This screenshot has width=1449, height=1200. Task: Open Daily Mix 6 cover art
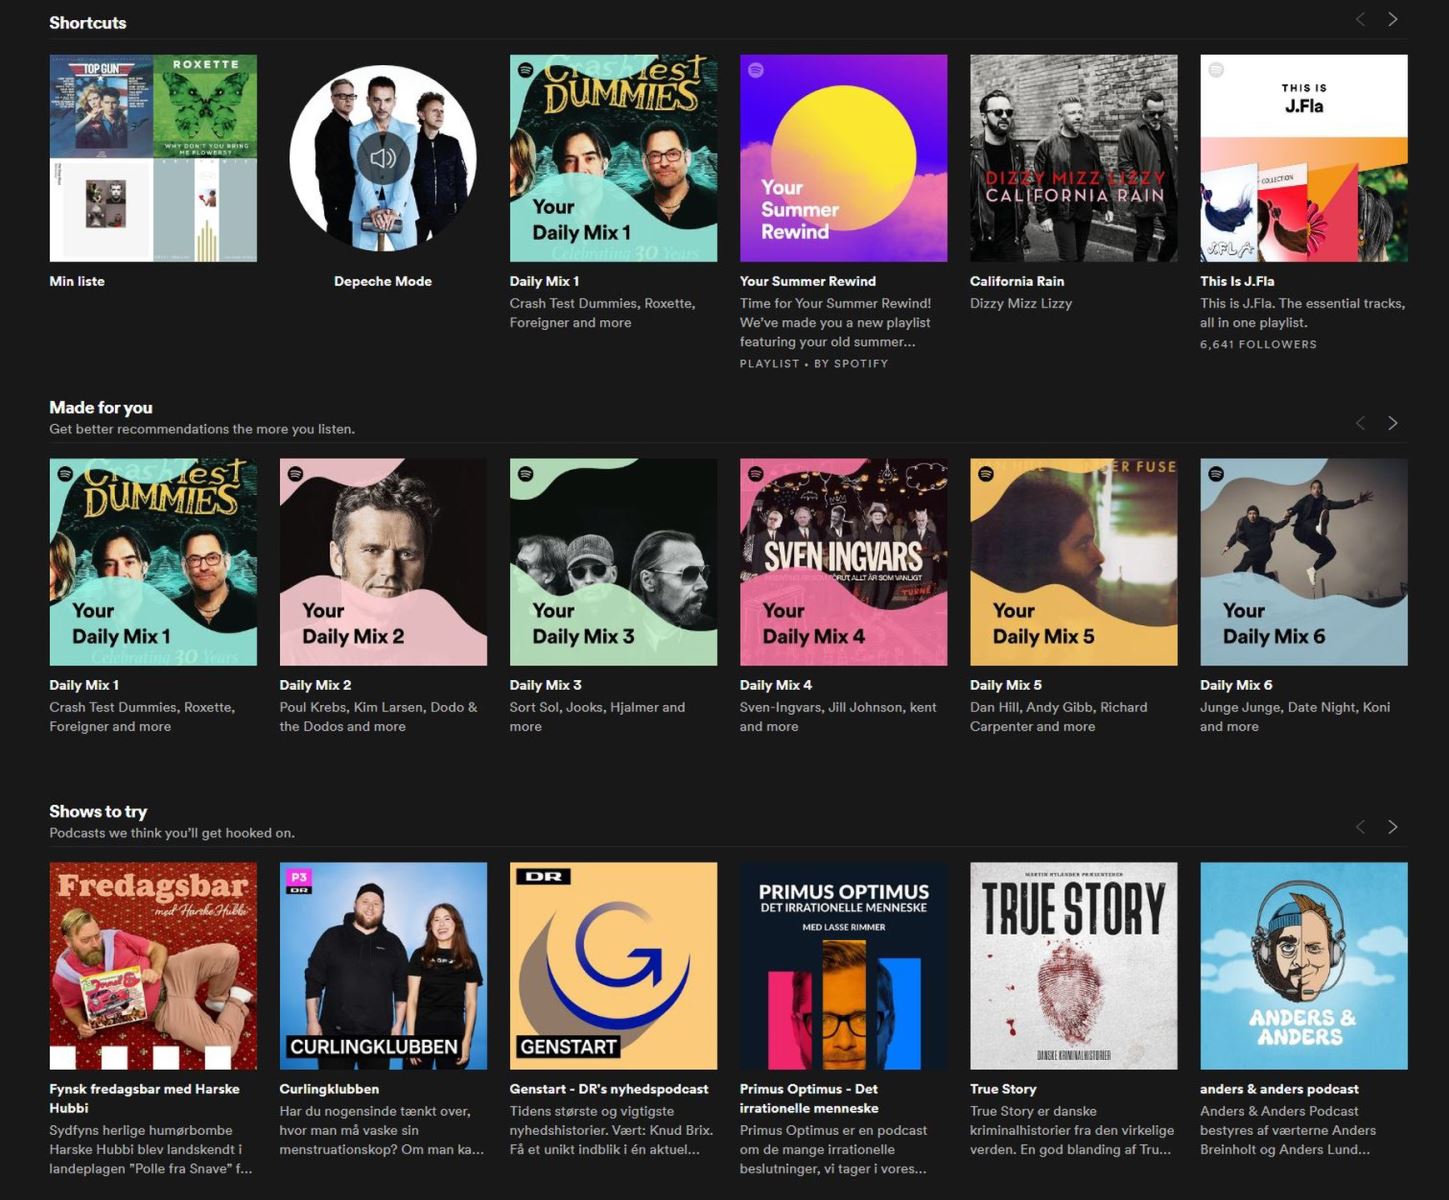tap(1303, 562)
